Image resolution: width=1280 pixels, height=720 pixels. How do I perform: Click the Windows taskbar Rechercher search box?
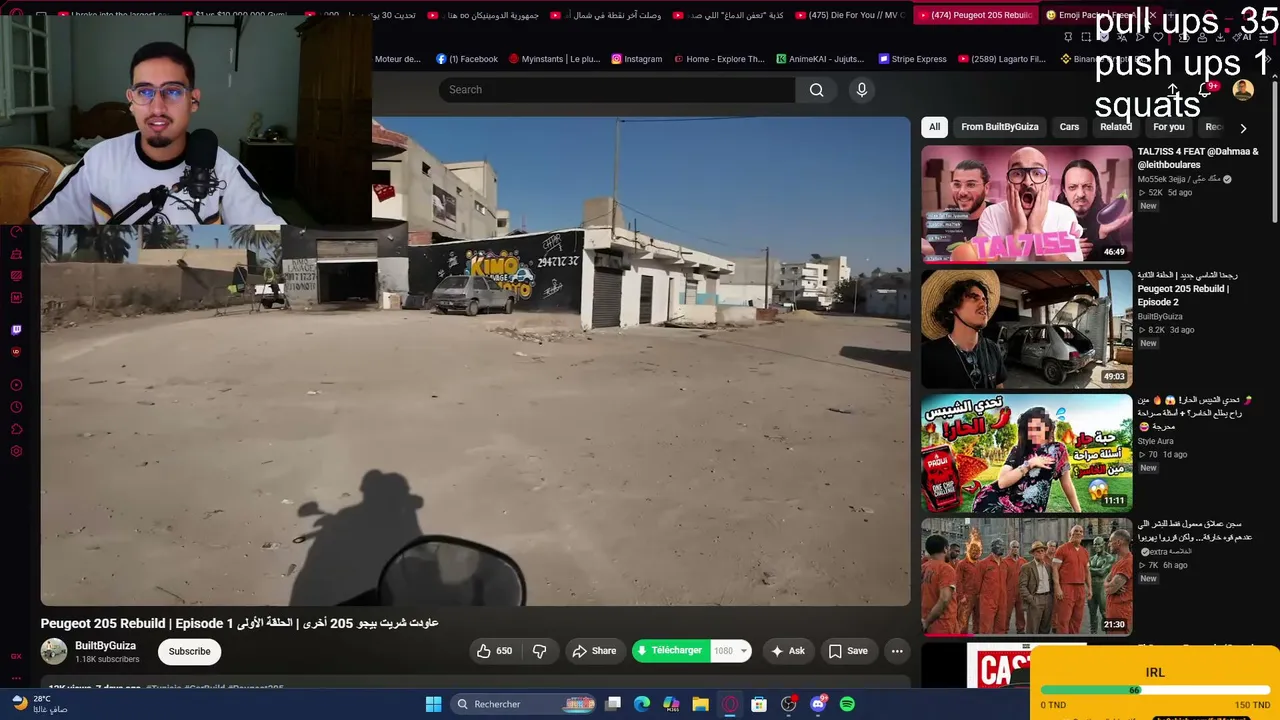point(523,704)
